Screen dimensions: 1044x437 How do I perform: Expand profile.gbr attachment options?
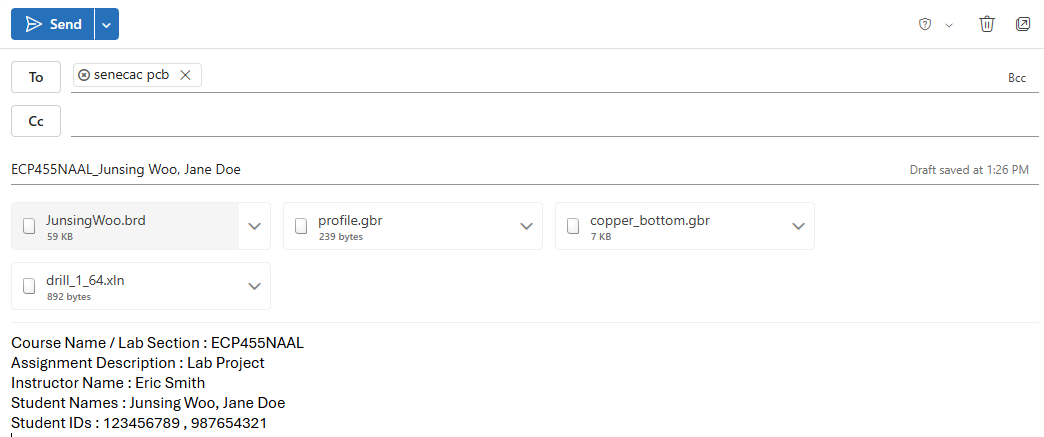(x=526, y=226)
